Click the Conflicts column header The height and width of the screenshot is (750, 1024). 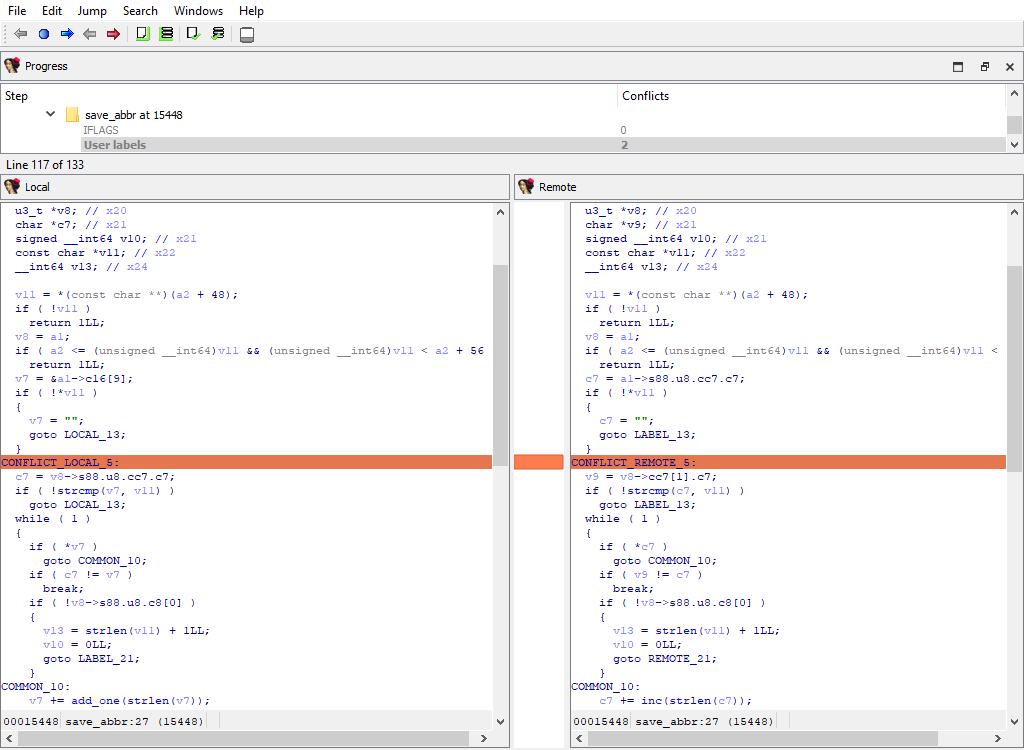(645, 96)
